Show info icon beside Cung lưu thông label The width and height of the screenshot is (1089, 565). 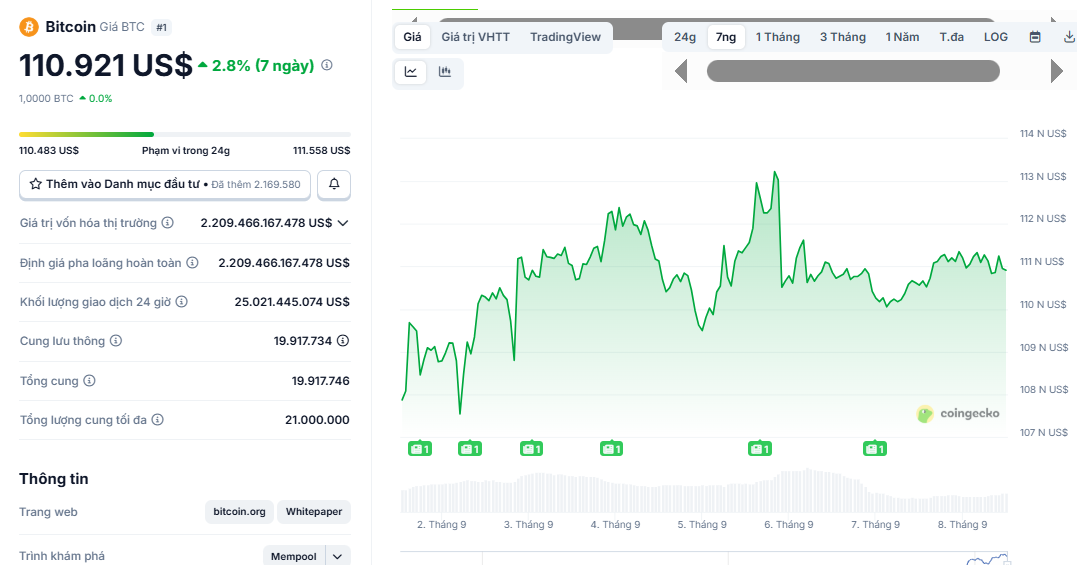[116, 341]
